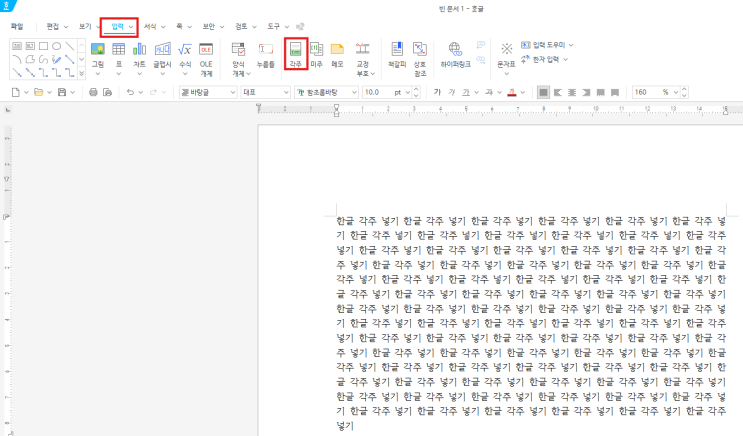Apply distributed paragraph alignment
This screenshot has width=743, height=436.
click(x=600, y=92)
